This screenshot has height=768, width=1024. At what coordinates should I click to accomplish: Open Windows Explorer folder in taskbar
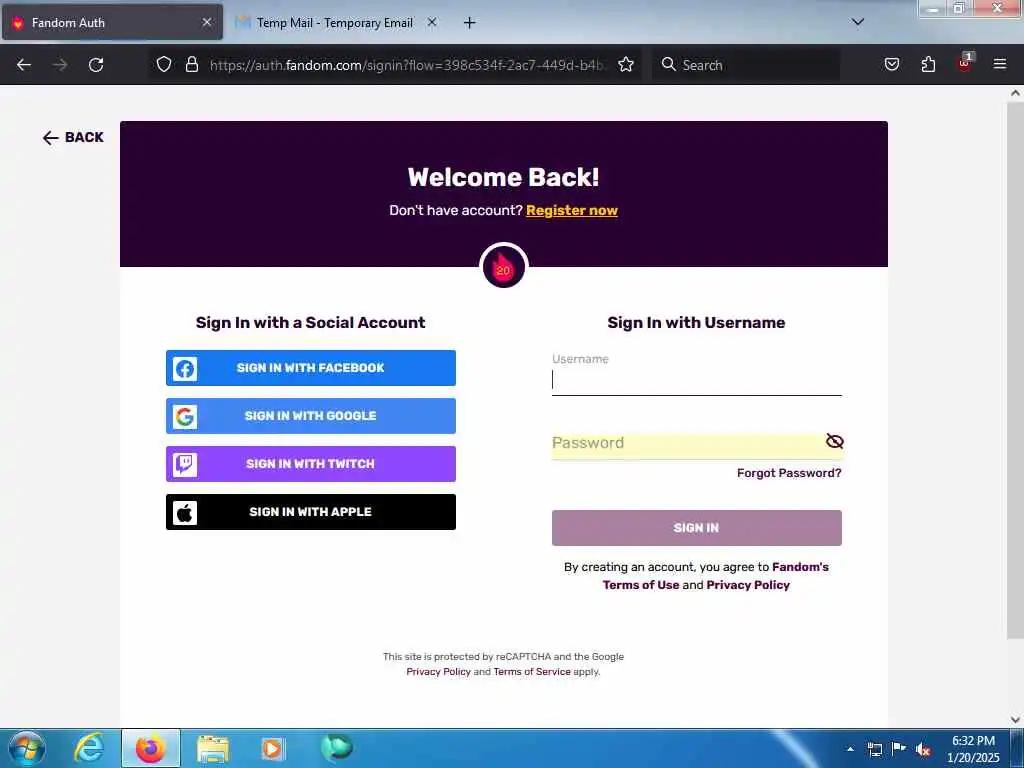coord(213,748)
